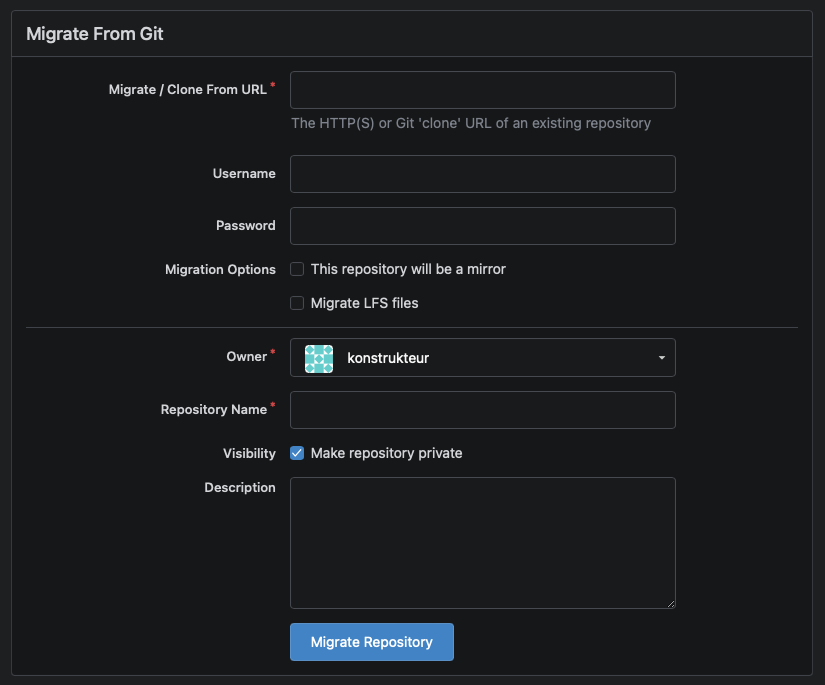The image size is (825, 685).
Task: Click the Repository Name input field
Action: [482, 410]
